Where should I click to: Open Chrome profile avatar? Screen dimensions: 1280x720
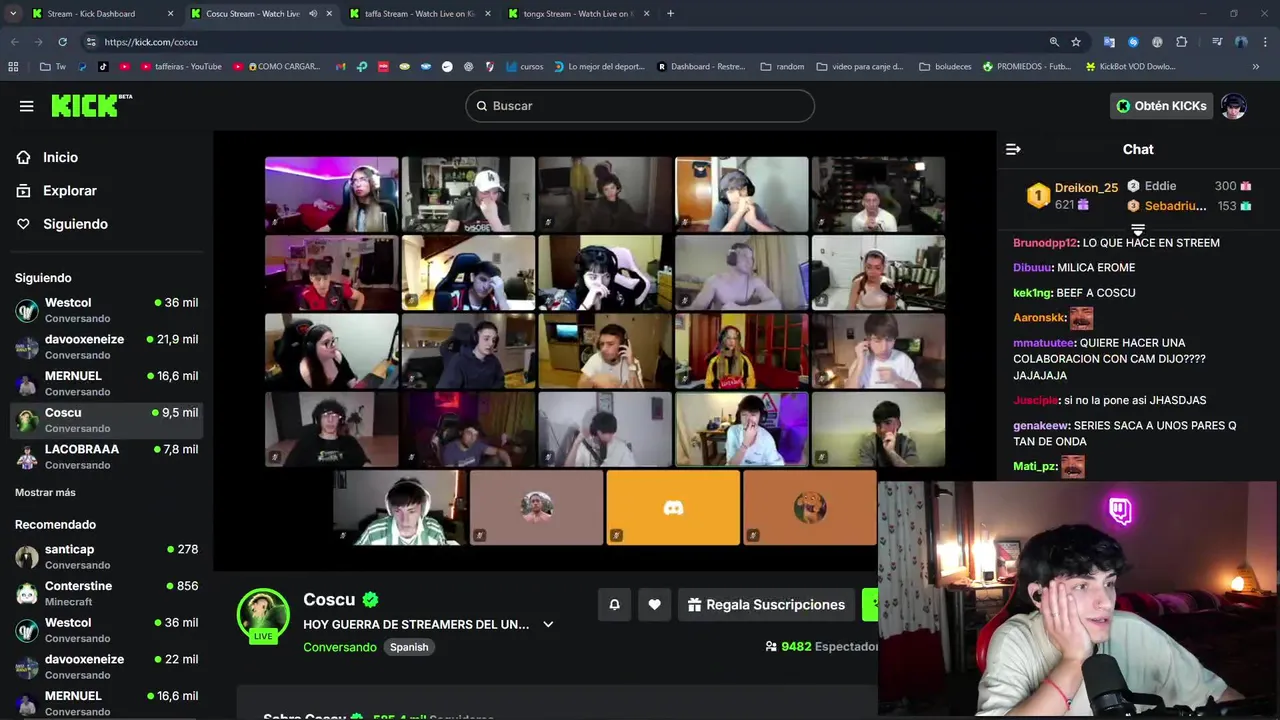(x=1241, y=42)
